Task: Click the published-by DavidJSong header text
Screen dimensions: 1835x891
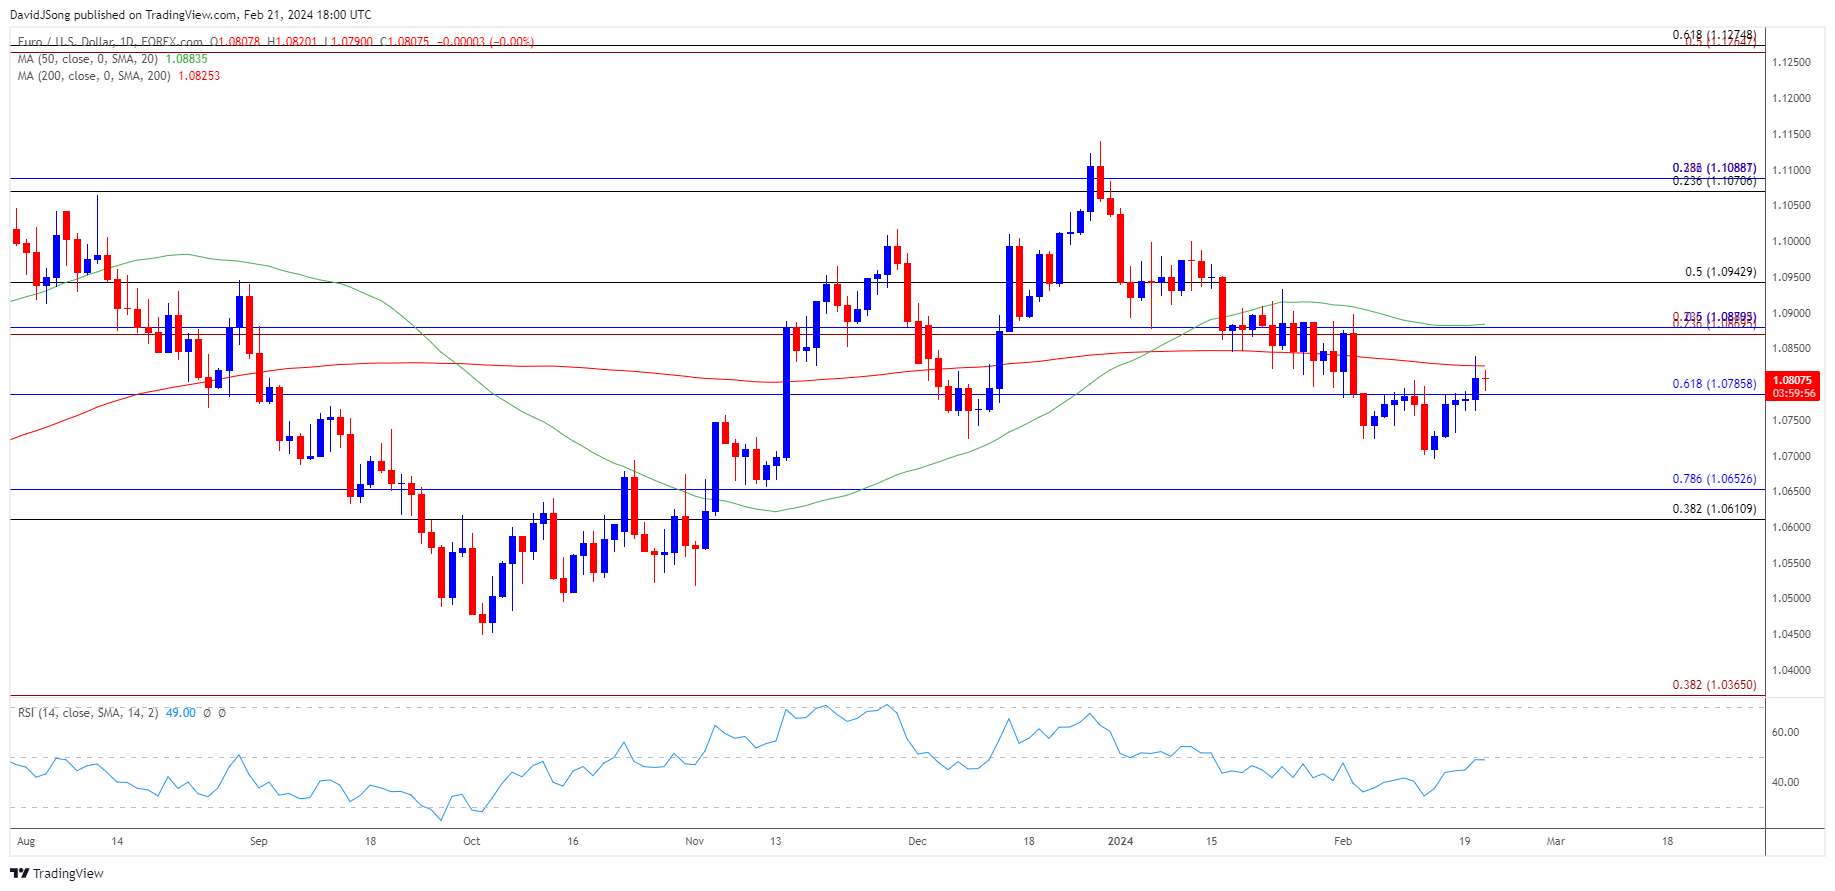Action: (190, 15)
